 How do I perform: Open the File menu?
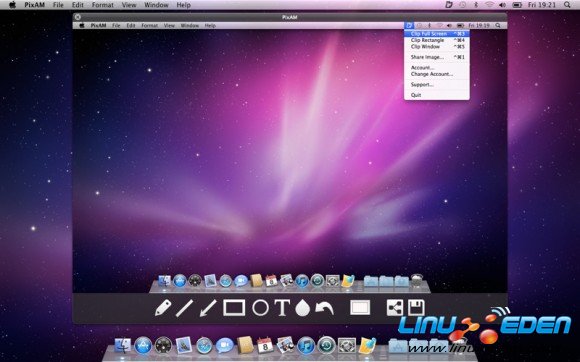pos(58,5)
